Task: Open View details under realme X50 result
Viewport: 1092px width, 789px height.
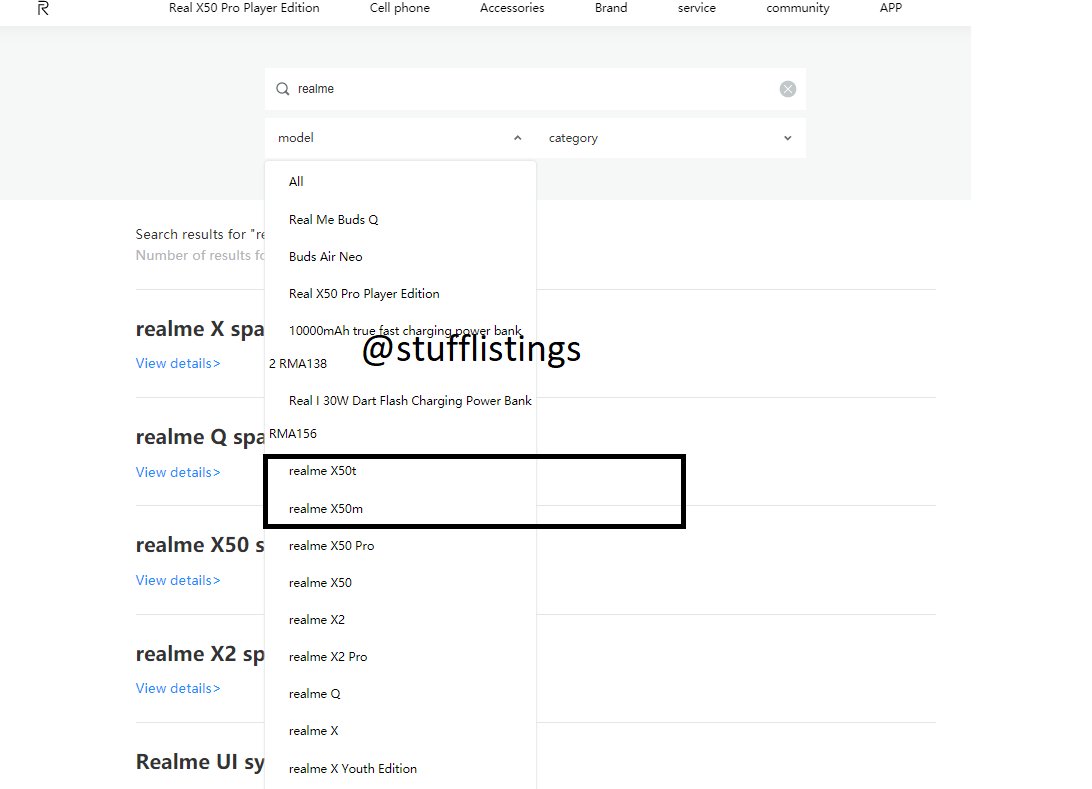Action: 178,581
